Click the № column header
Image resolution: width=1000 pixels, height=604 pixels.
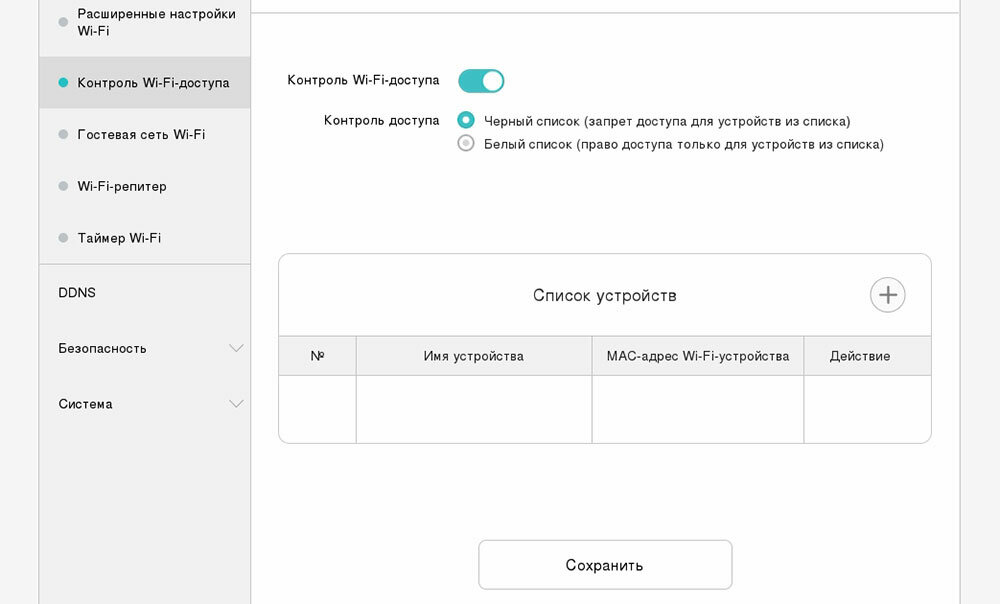point(318,356)
